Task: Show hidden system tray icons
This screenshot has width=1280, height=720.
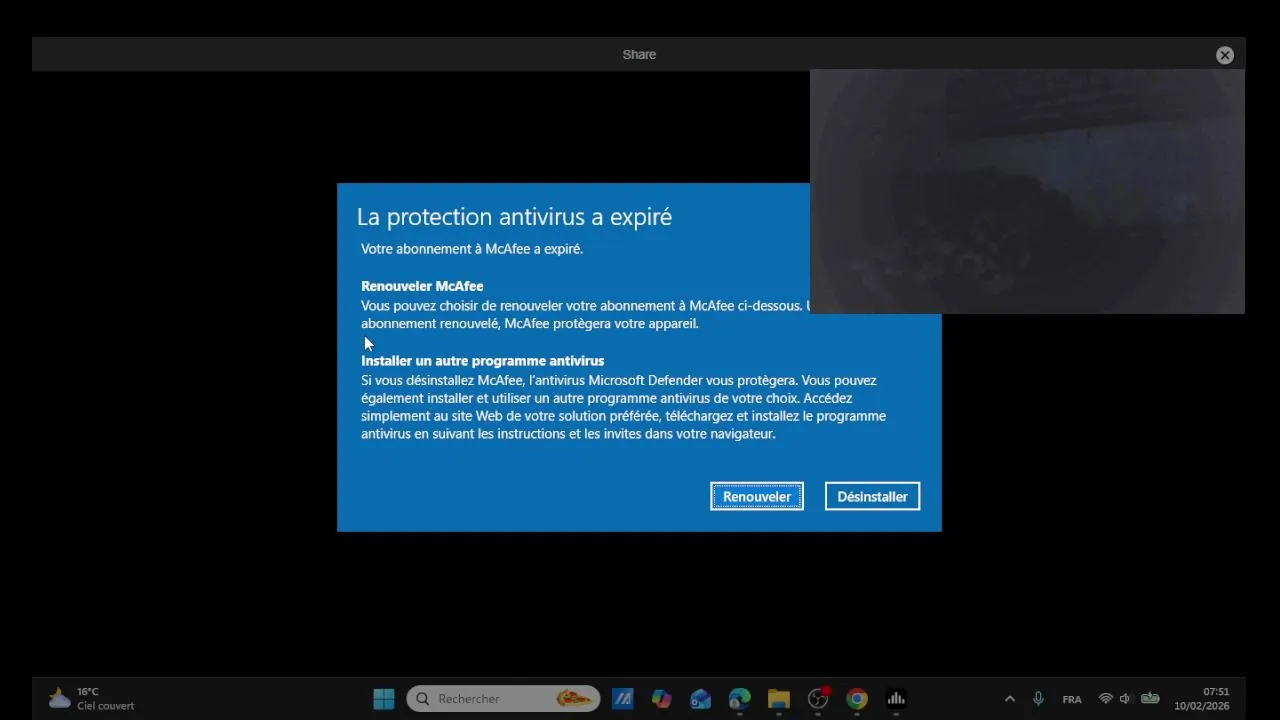Action: 1009,699
